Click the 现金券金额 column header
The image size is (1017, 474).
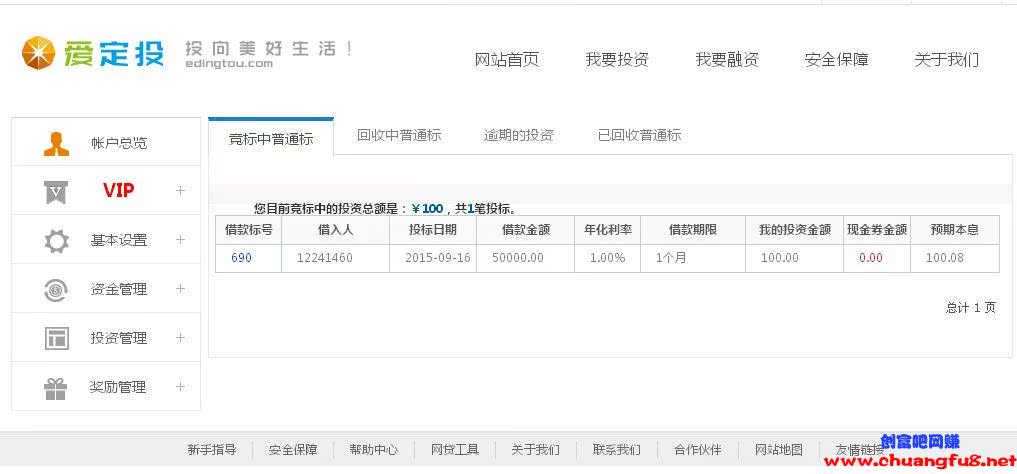coord(877,230)
